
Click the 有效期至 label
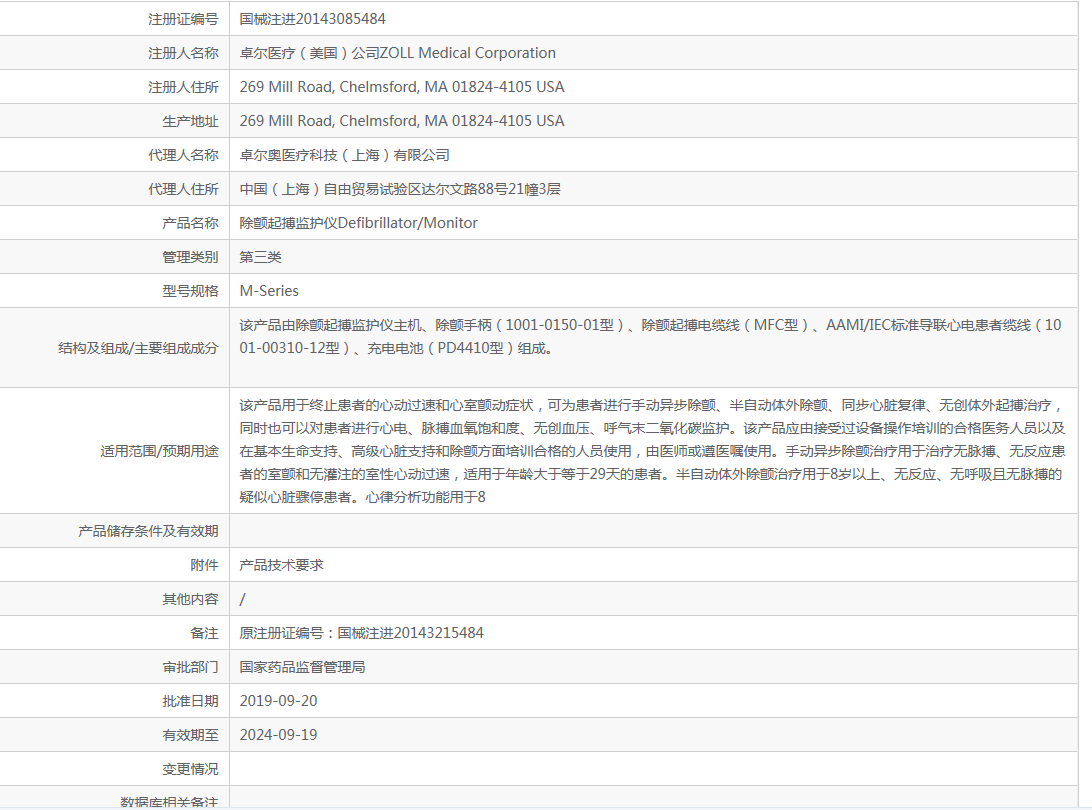tap(190, 735)
